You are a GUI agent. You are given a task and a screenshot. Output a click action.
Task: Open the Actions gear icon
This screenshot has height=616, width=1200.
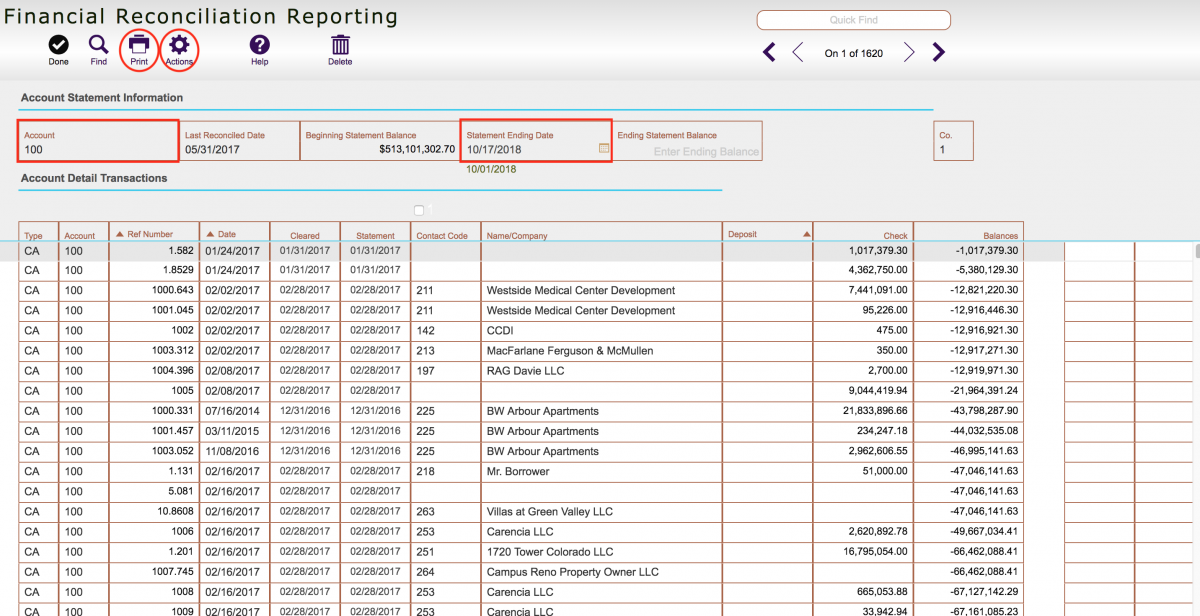(179, 46)
